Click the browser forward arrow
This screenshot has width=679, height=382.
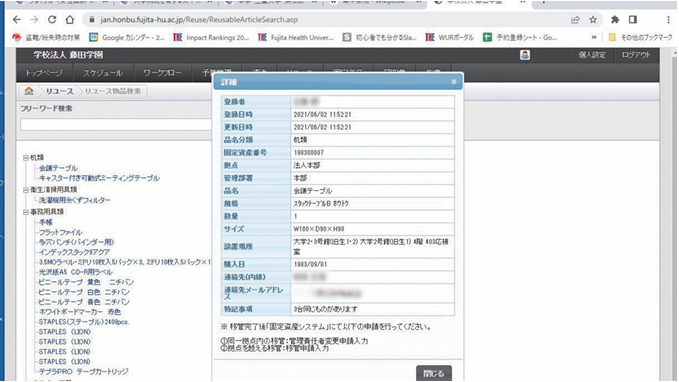point(34,20)
